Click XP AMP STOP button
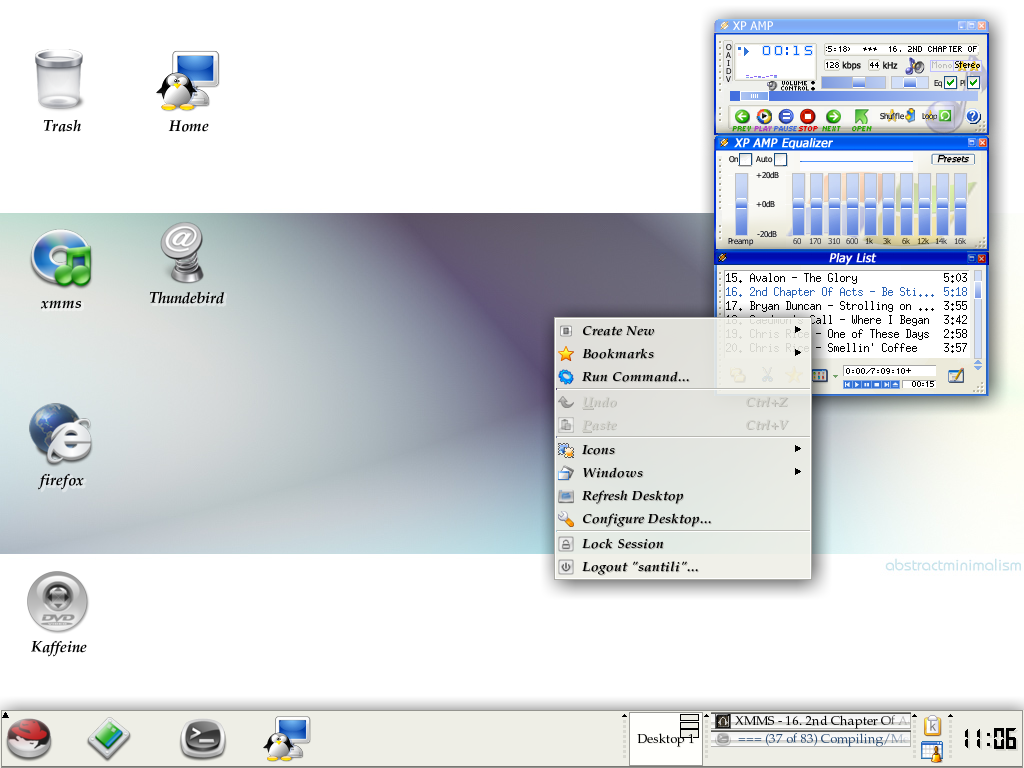 [808, 117]
